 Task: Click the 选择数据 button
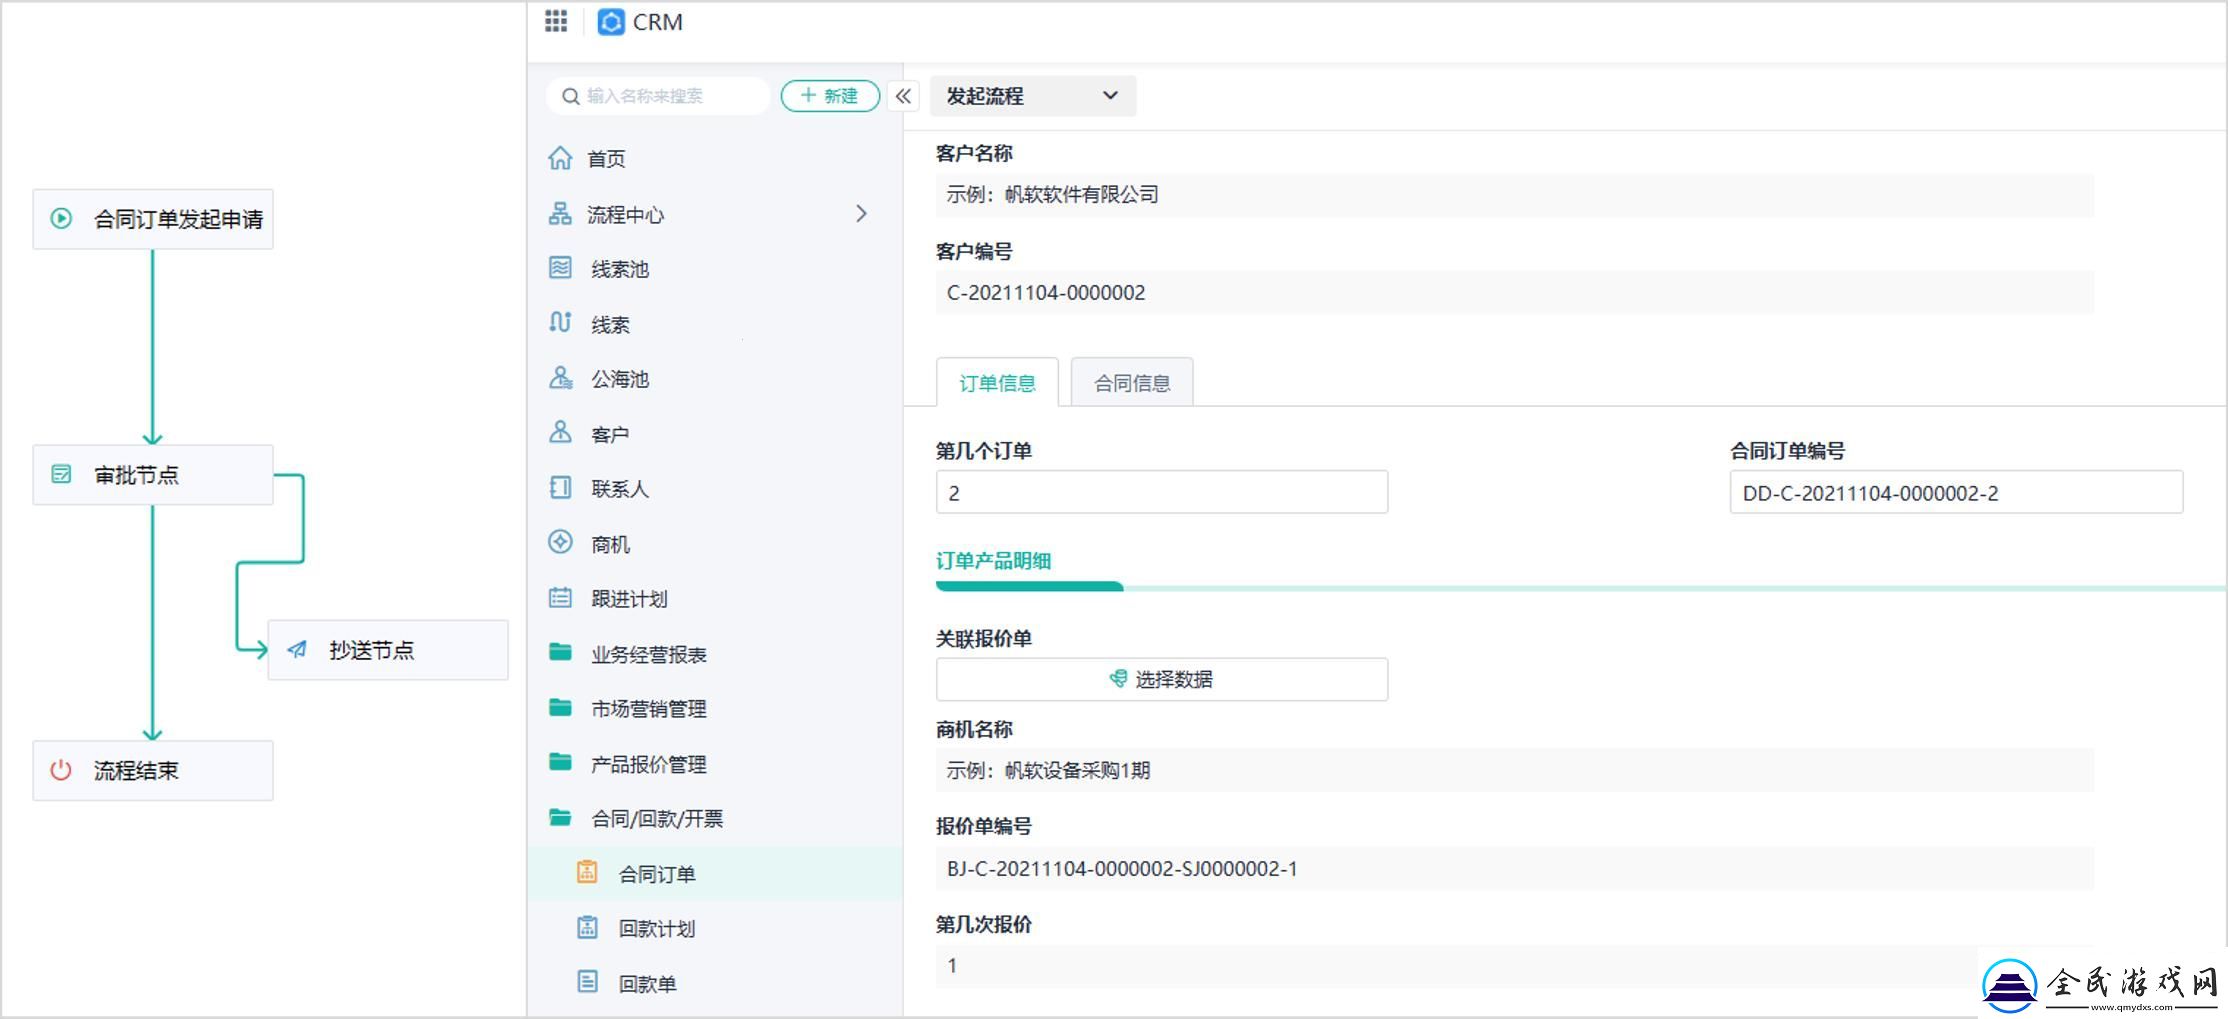click(1162, 679)
